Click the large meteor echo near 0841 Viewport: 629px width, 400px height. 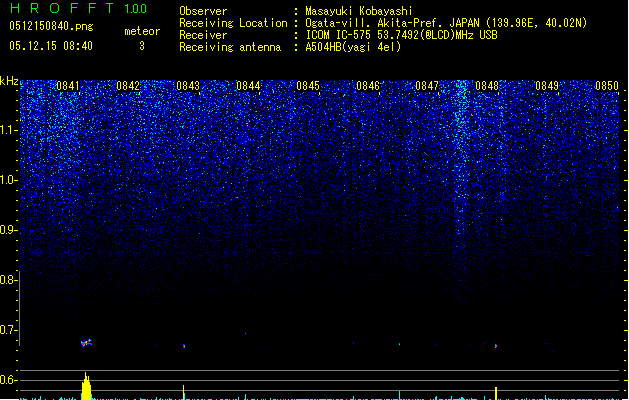(x=86, y=342)
